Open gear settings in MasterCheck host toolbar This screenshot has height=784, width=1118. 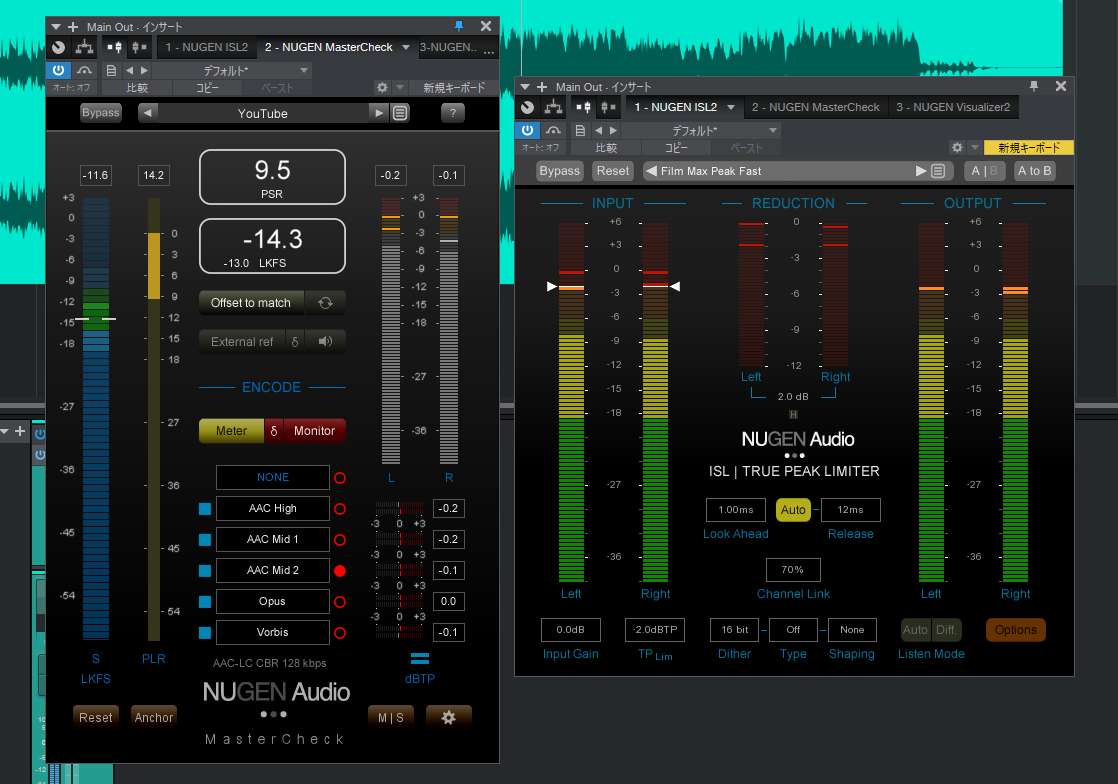tap(382, 87)
